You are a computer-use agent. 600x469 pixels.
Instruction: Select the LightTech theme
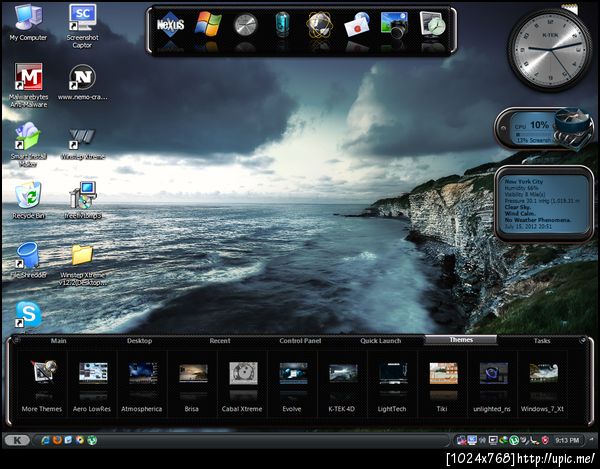point(392,386)
